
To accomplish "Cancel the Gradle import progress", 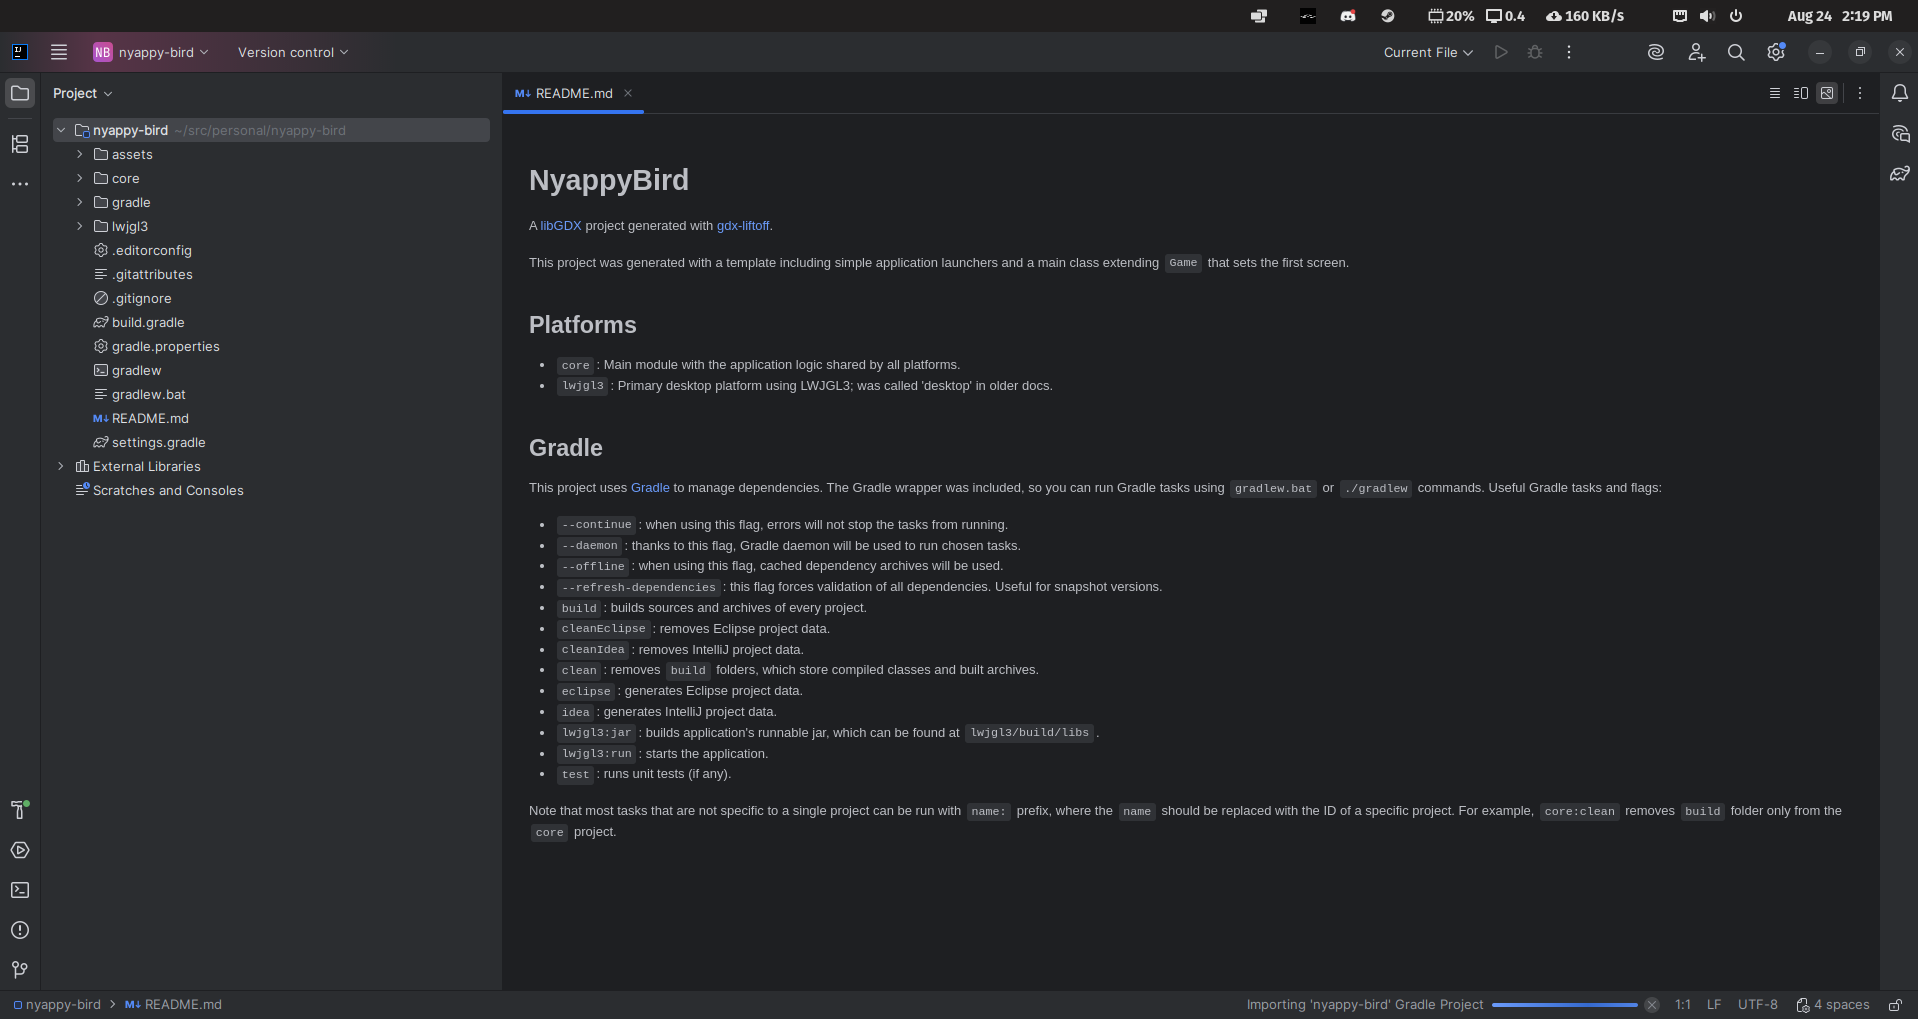I will click(x=1652, y=1005).
